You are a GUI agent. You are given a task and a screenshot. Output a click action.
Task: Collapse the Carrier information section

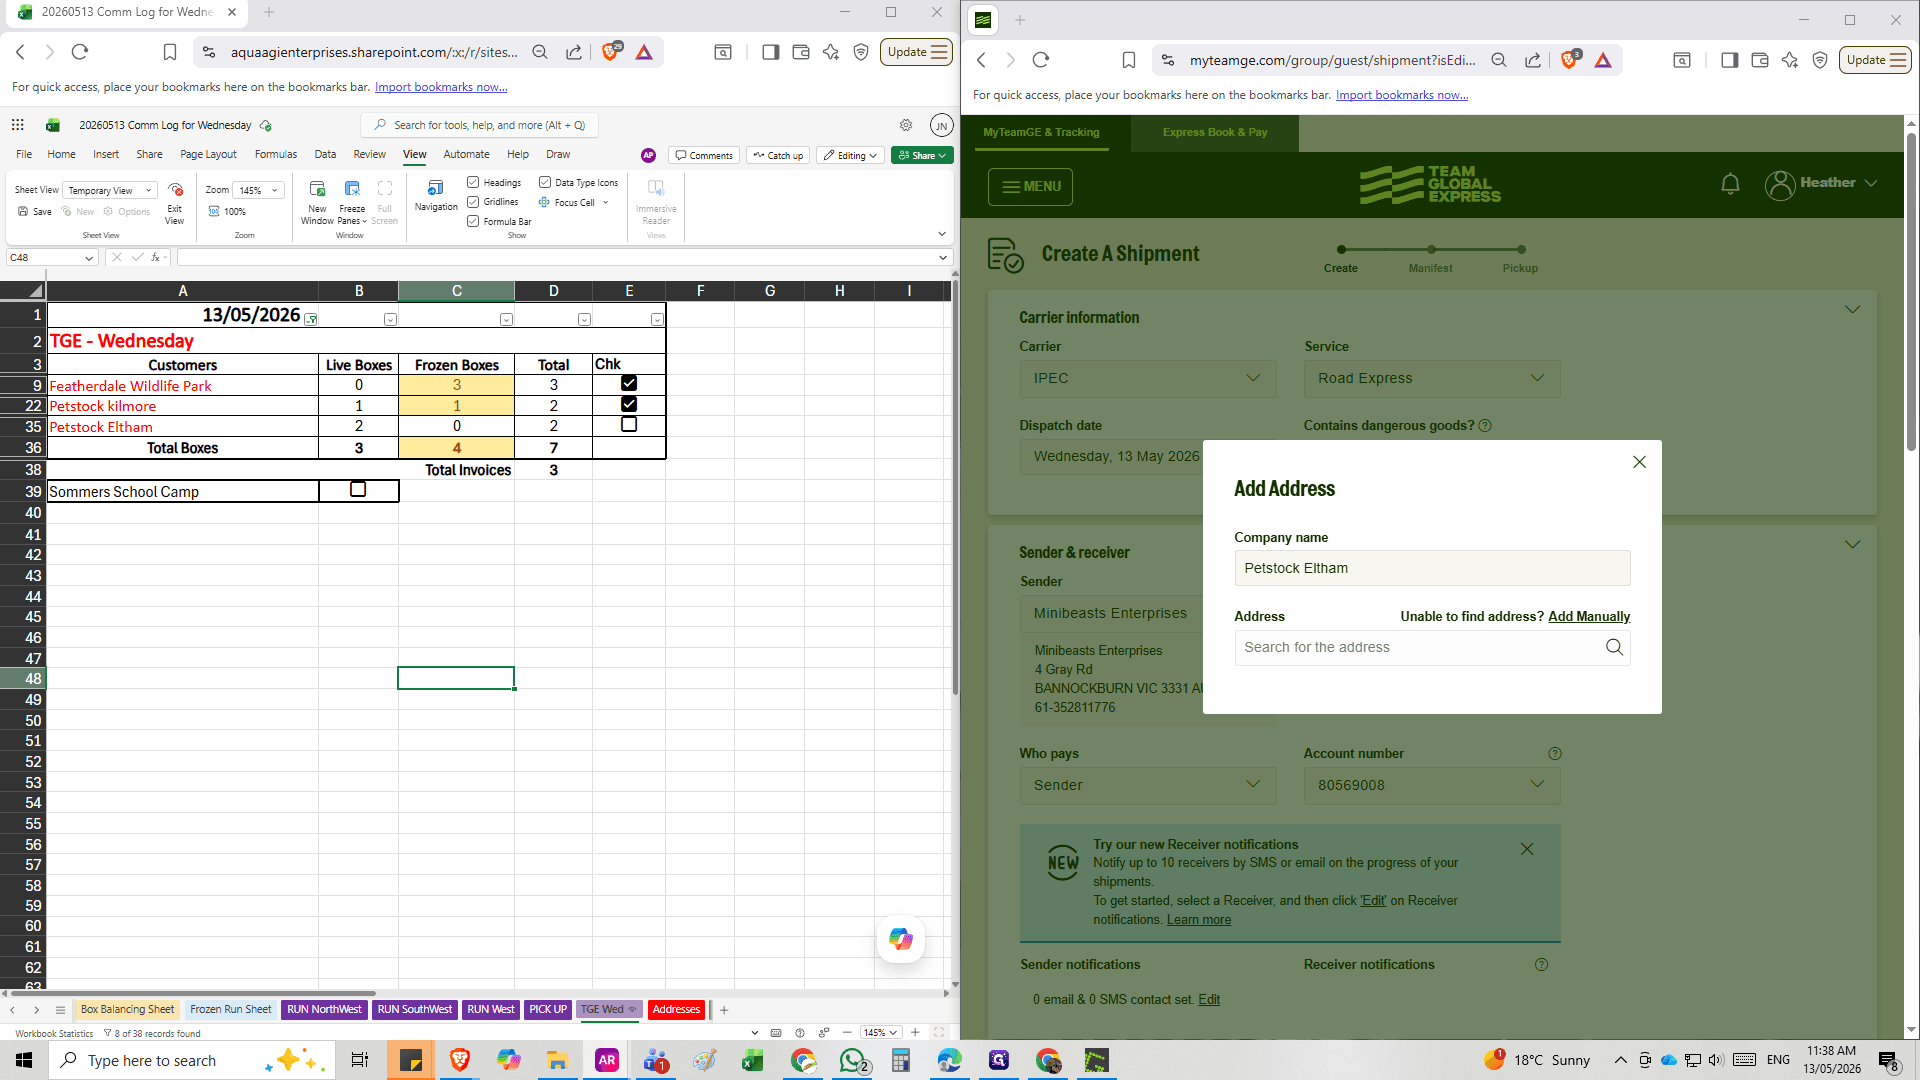(x=1852, y=310)
